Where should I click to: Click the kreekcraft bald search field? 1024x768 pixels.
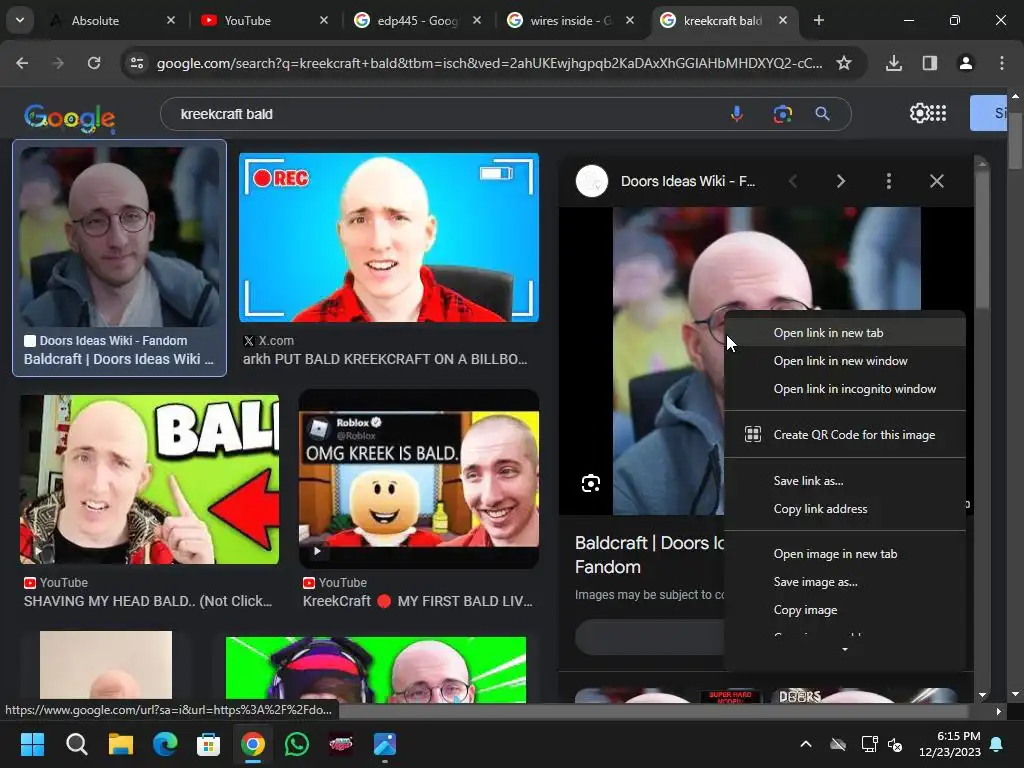click(x=444, y=114)
